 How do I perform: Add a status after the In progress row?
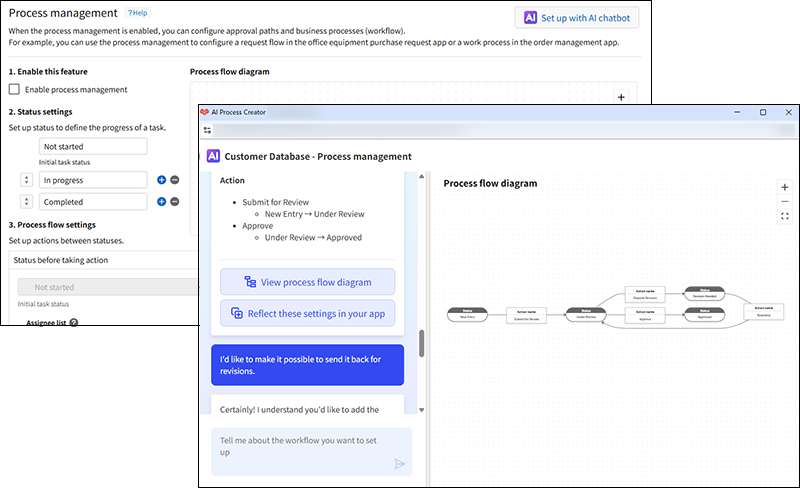pyautogui.click(x=161, y=180)
